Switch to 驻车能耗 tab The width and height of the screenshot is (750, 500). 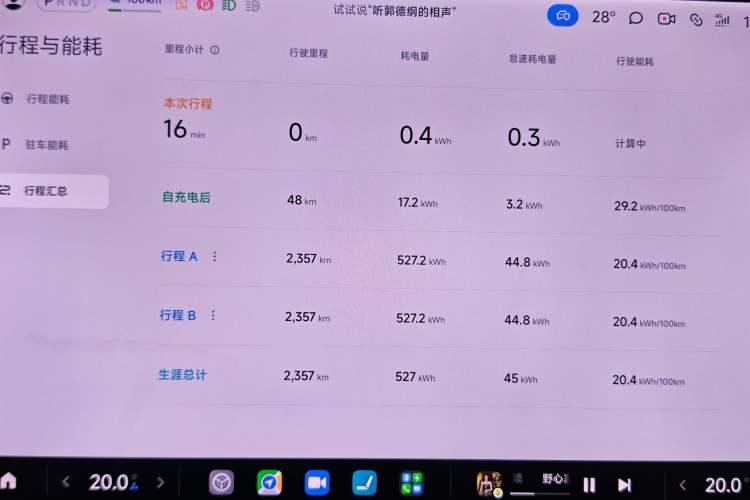[x=47, y=145]
